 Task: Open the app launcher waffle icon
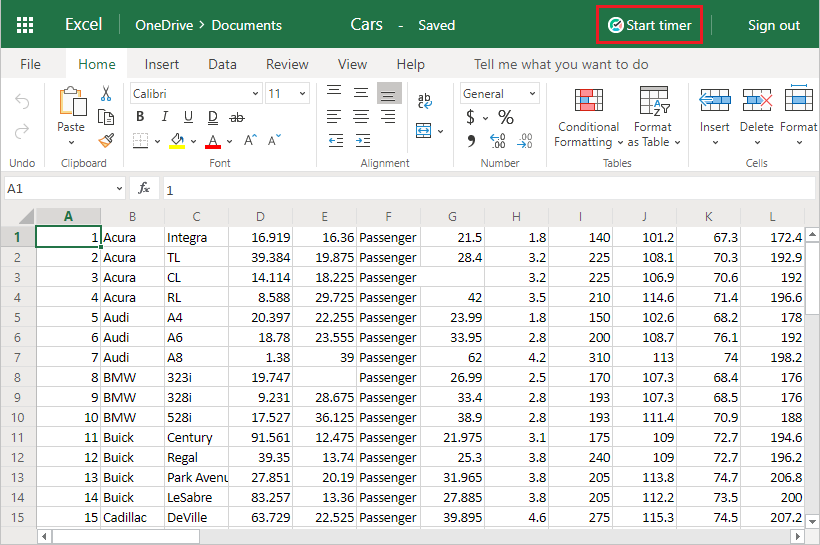coord(25,25)
